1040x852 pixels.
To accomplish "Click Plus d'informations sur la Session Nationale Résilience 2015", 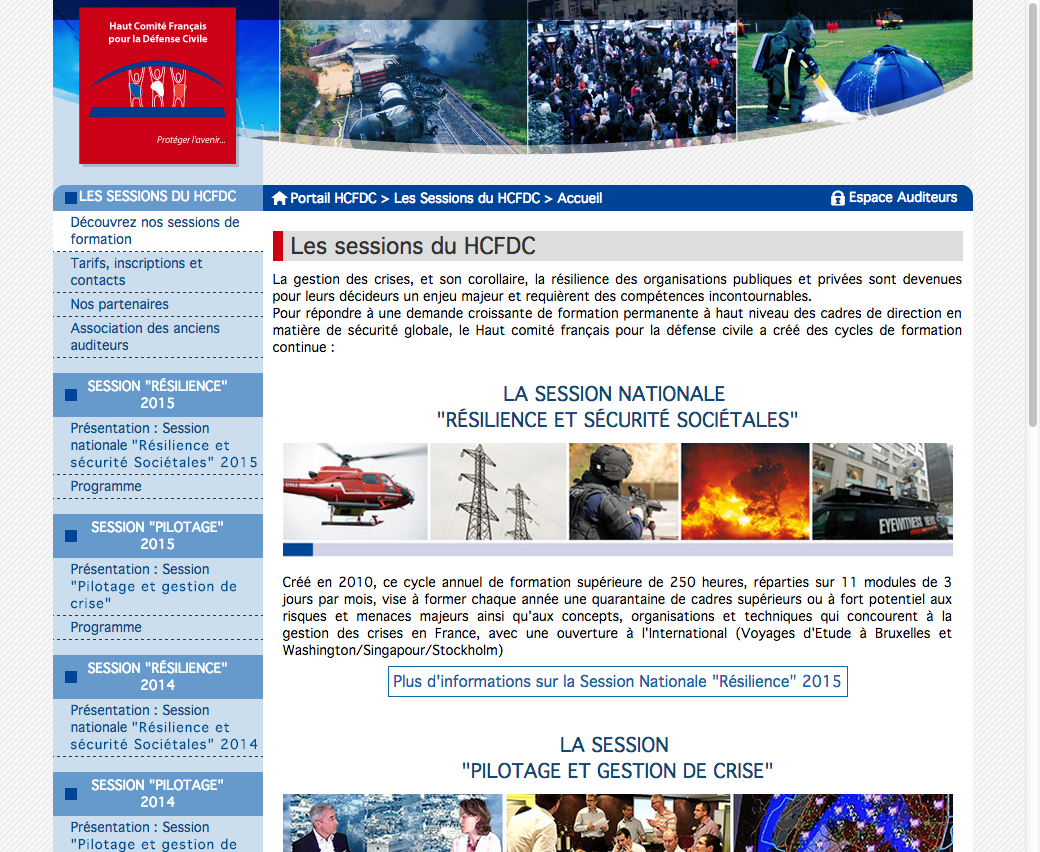I will pos(618,682).
